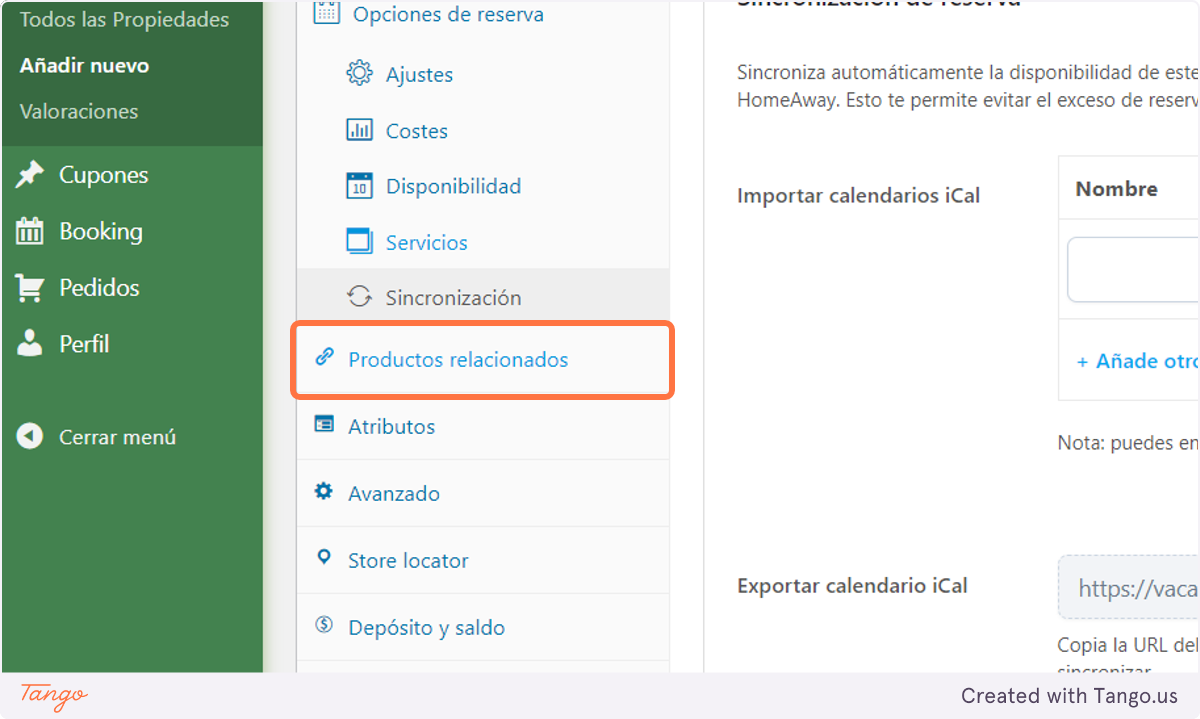Open Todos las Propiedades in sidebar
Screen dimensions: 1200x719
[x=124, y=19]
